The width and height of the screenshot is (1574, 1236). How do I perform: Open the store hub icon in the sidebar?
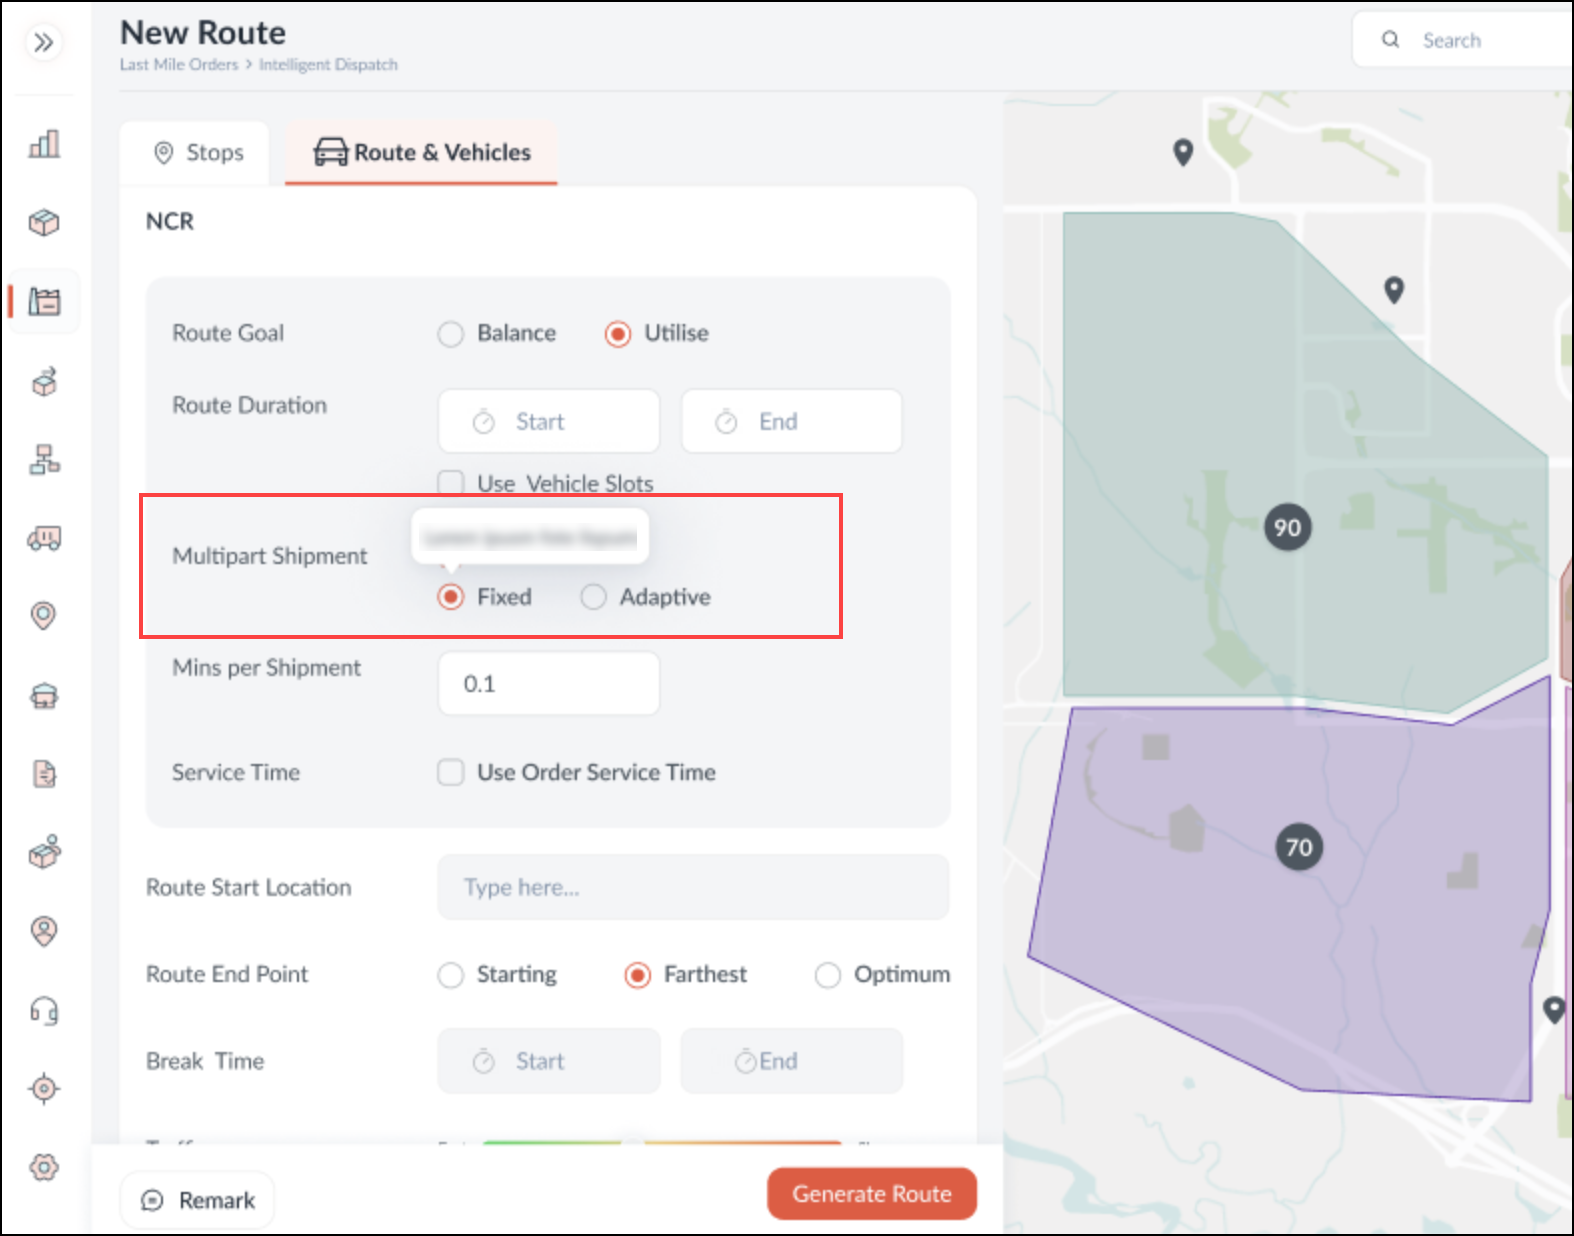(x=44, y=695)
